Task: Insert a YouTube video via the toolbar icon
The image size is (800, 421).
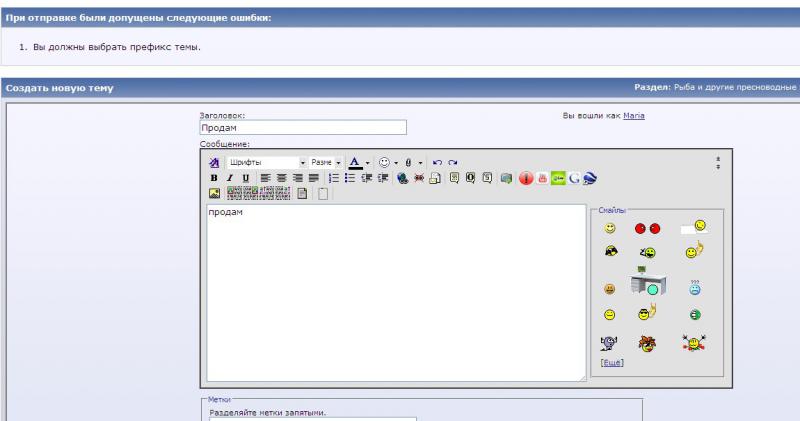Action: [x=543, y=177]
